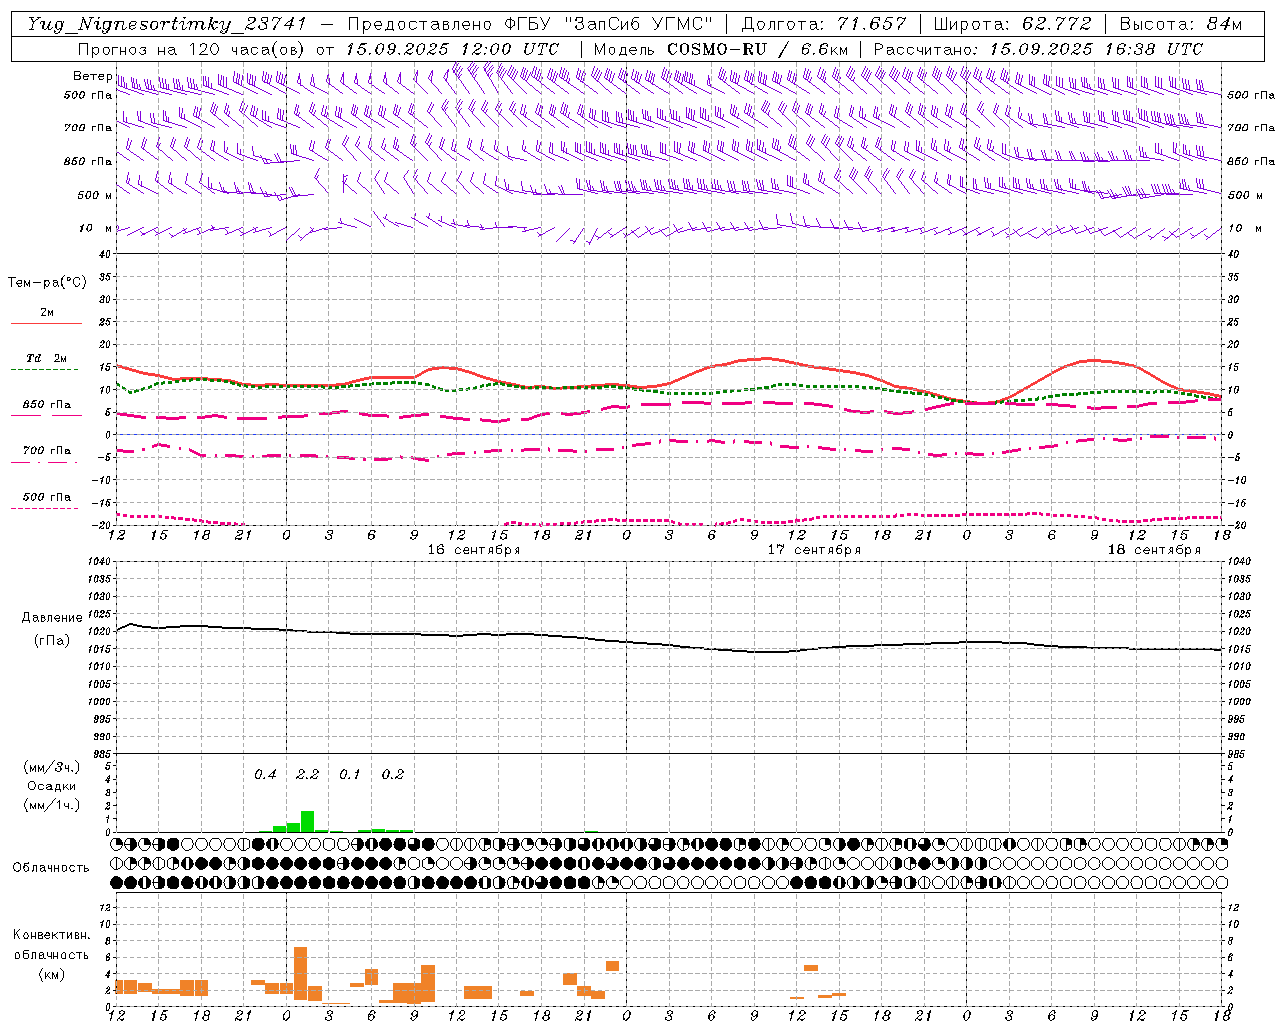Select the text Предоставлено ФГБУ "ЗапСиб УГМС"
This screenshot has height=1024, width=1280.
coord(529,24)
